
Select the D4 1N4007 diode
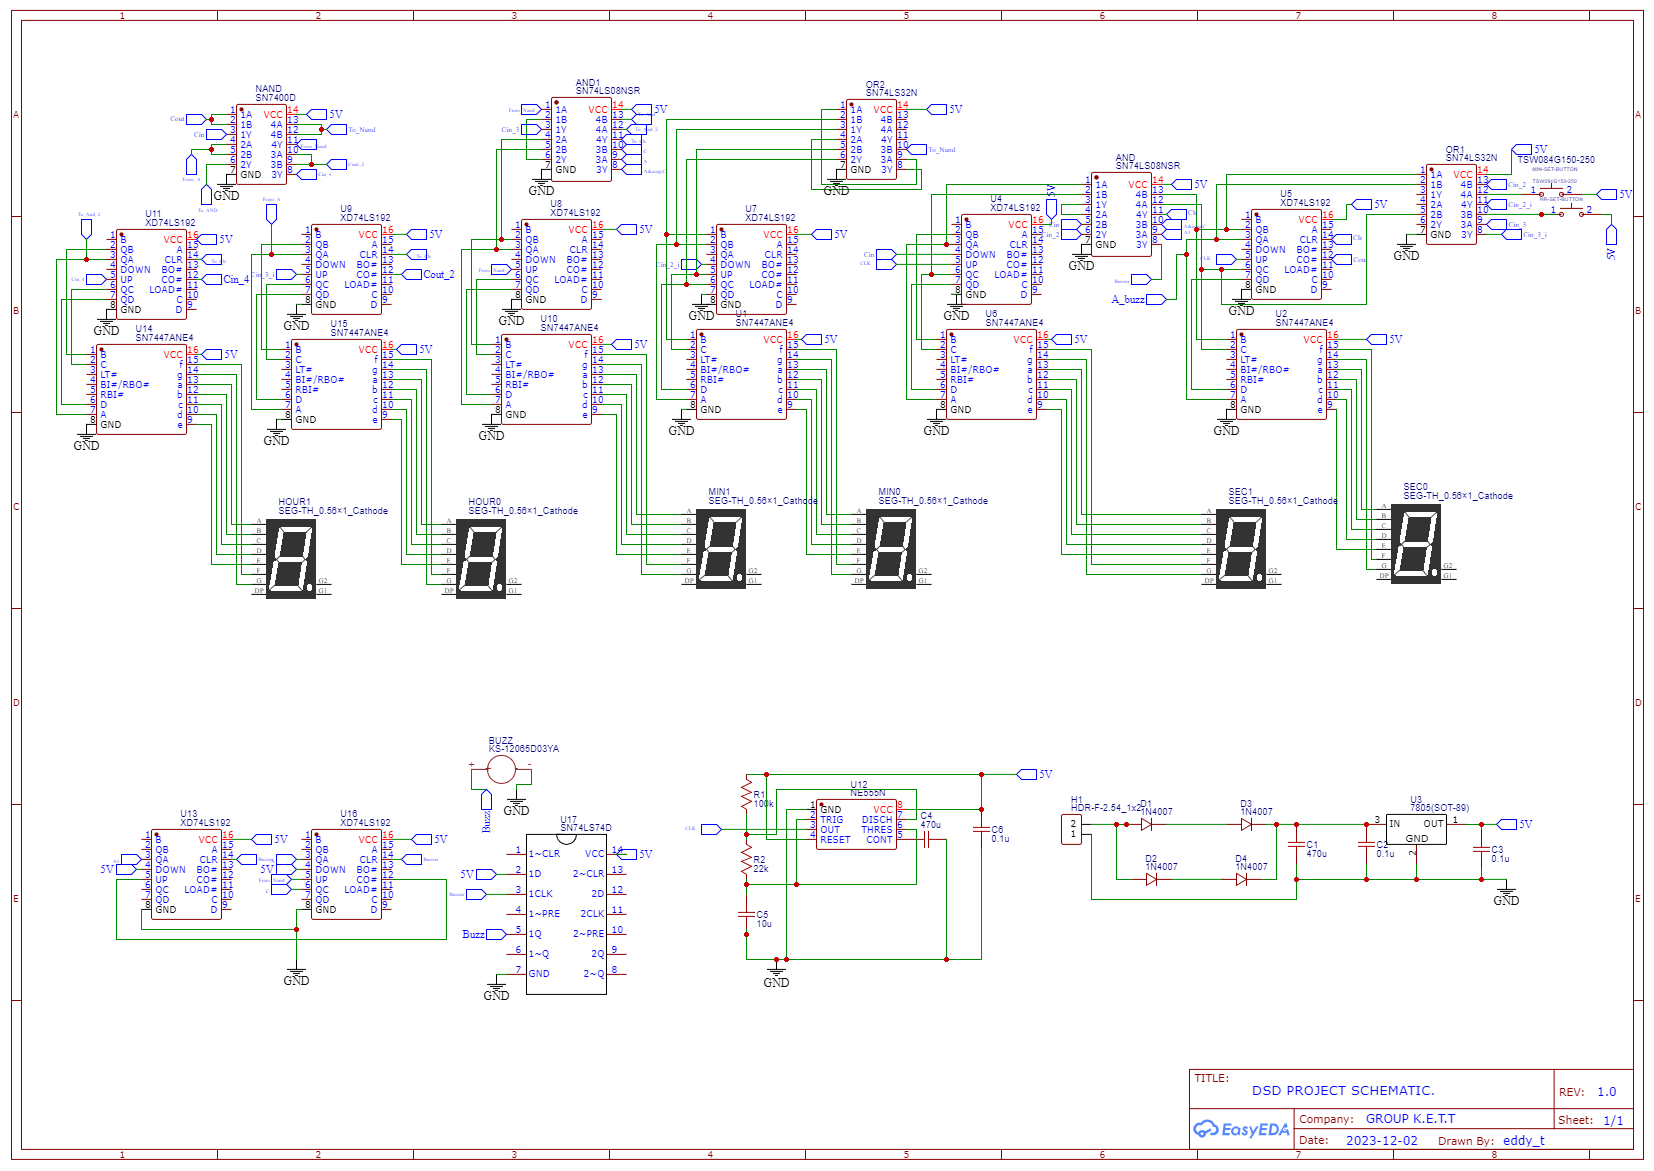pos(1241,879)
